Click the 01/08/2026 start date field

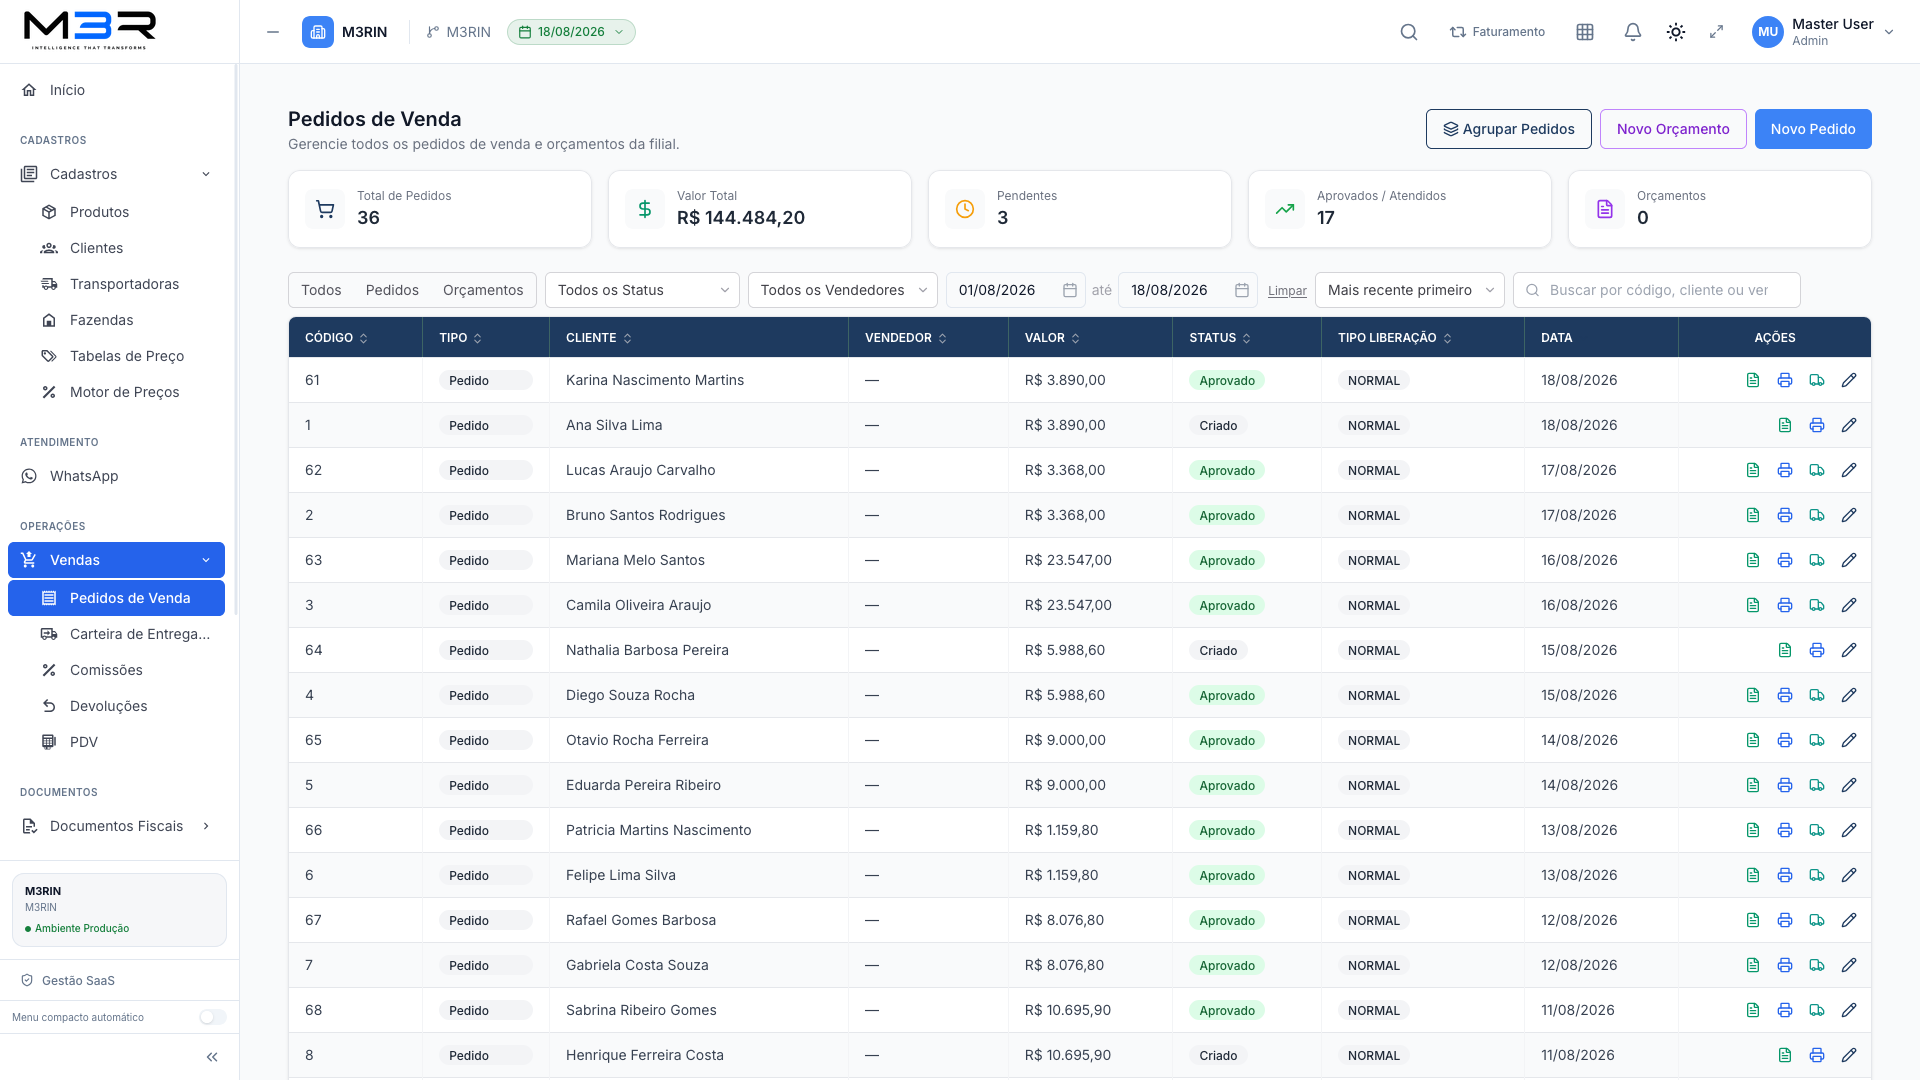[1015, 290]
